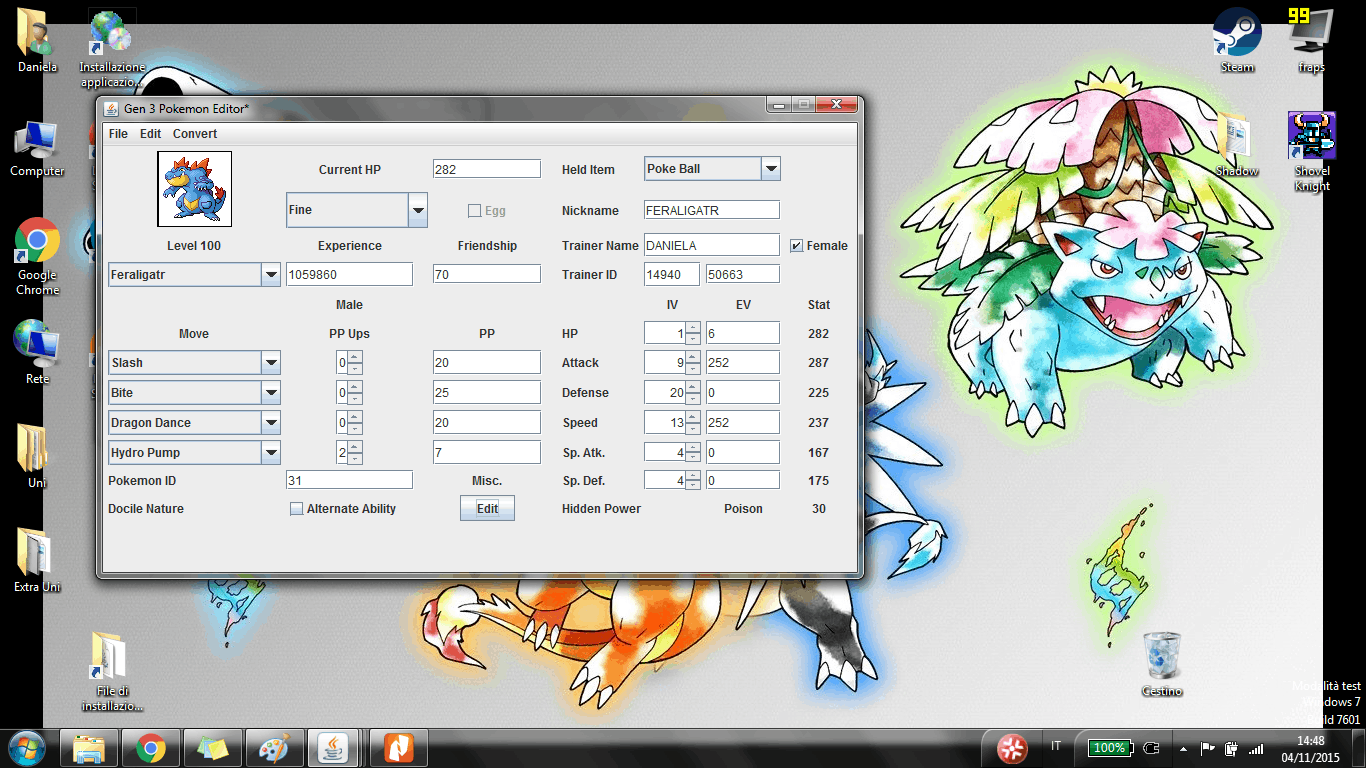Click the Misc. Edit button
Viewport: 1366px width, 768px height.
pos(487,509)
